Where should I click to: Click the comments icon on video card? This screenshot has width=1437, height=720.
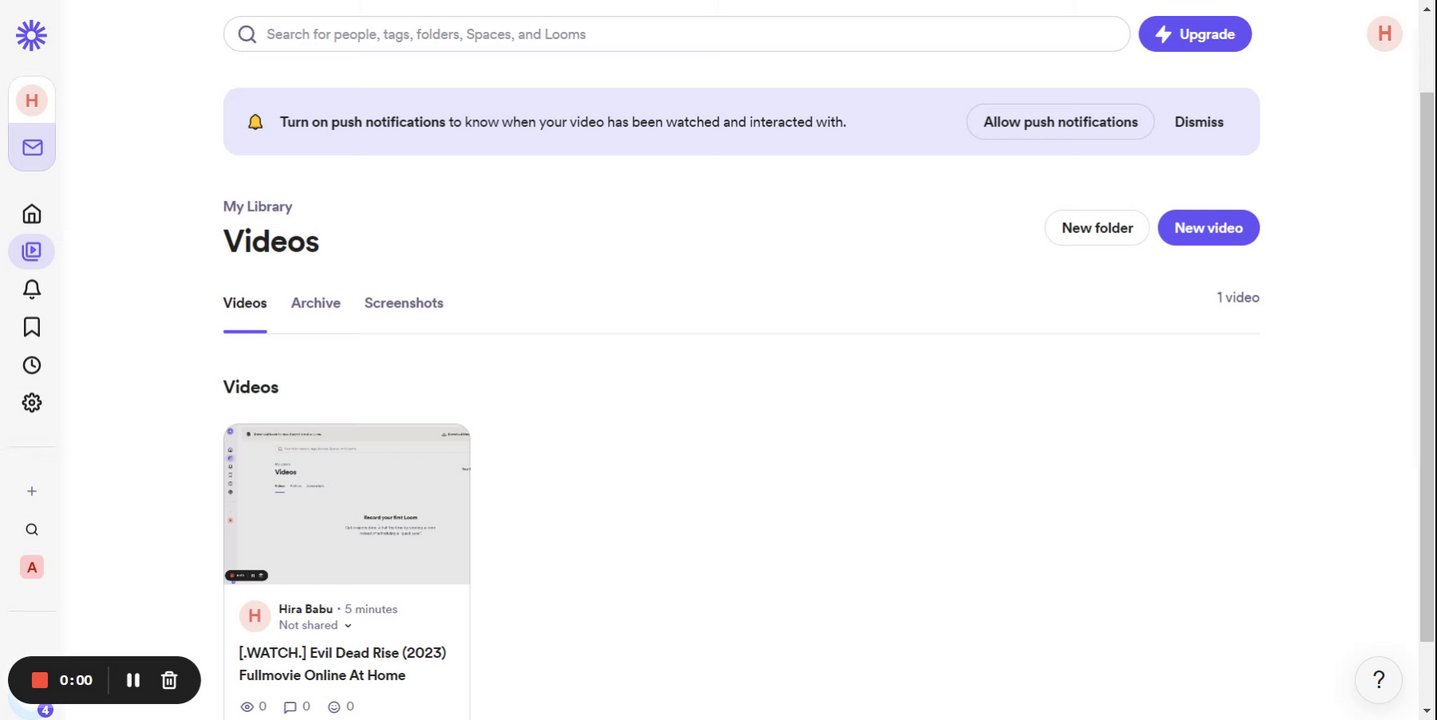tap(290, 707)
